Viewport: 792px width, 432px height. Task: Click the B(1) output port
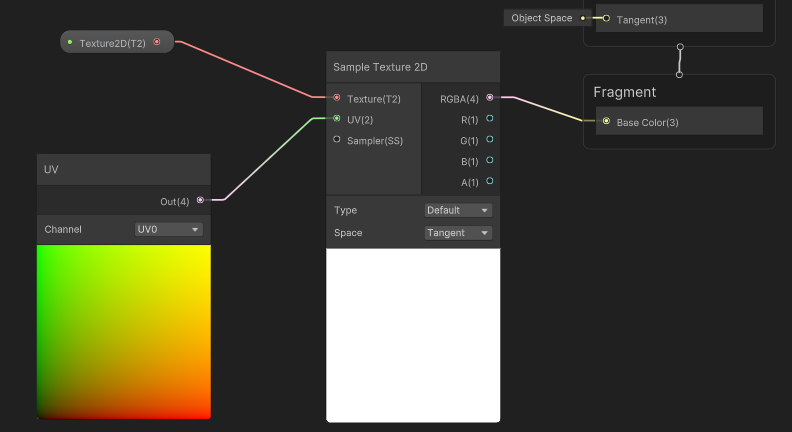click(x=489, y=160)
